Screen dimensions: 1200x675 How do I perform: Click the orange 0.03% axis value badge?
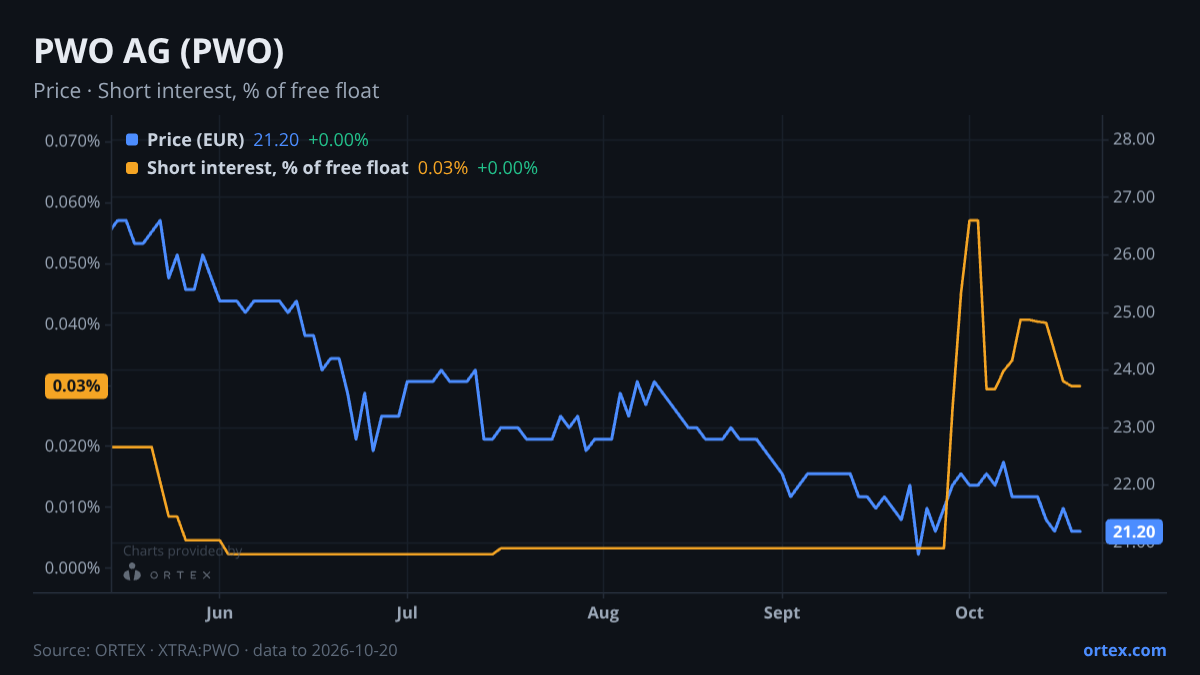(x=76, y=386)
